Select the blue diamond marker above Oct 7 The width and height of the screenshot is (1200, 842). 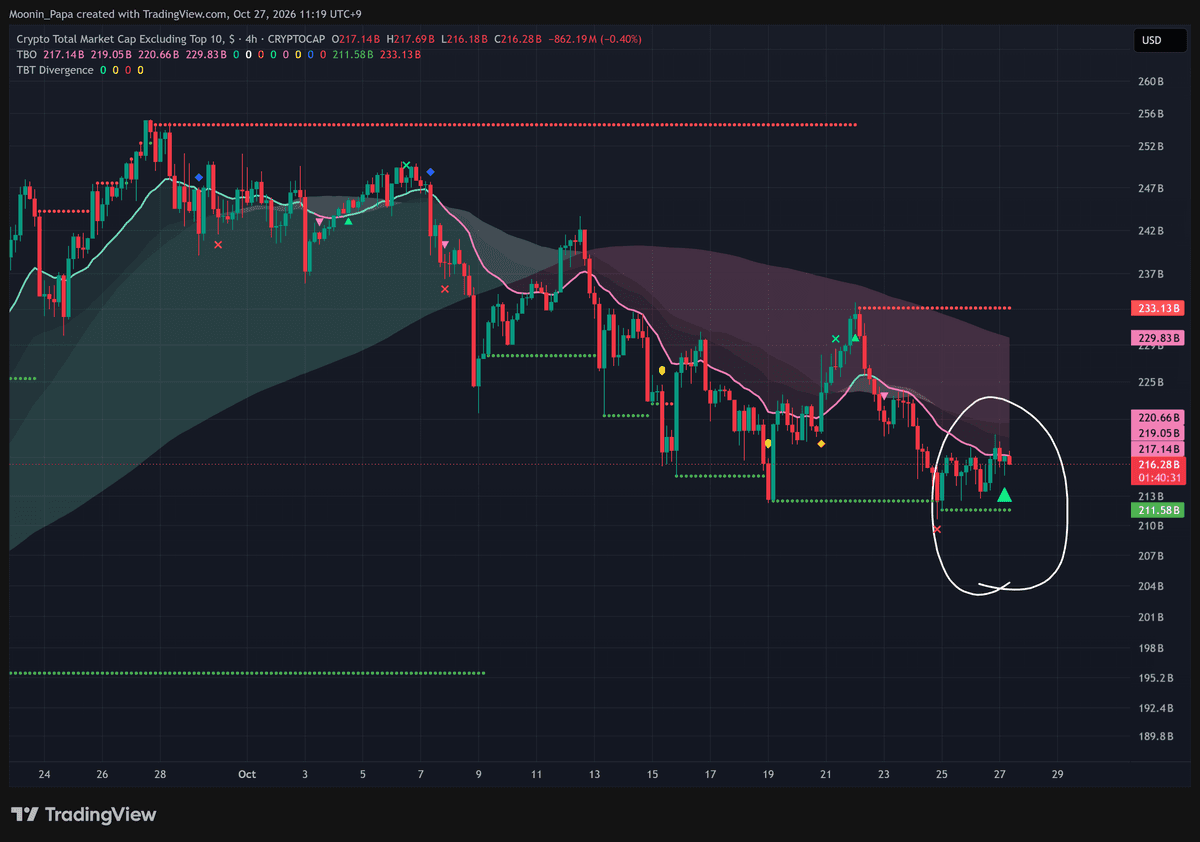click(430, 172)
